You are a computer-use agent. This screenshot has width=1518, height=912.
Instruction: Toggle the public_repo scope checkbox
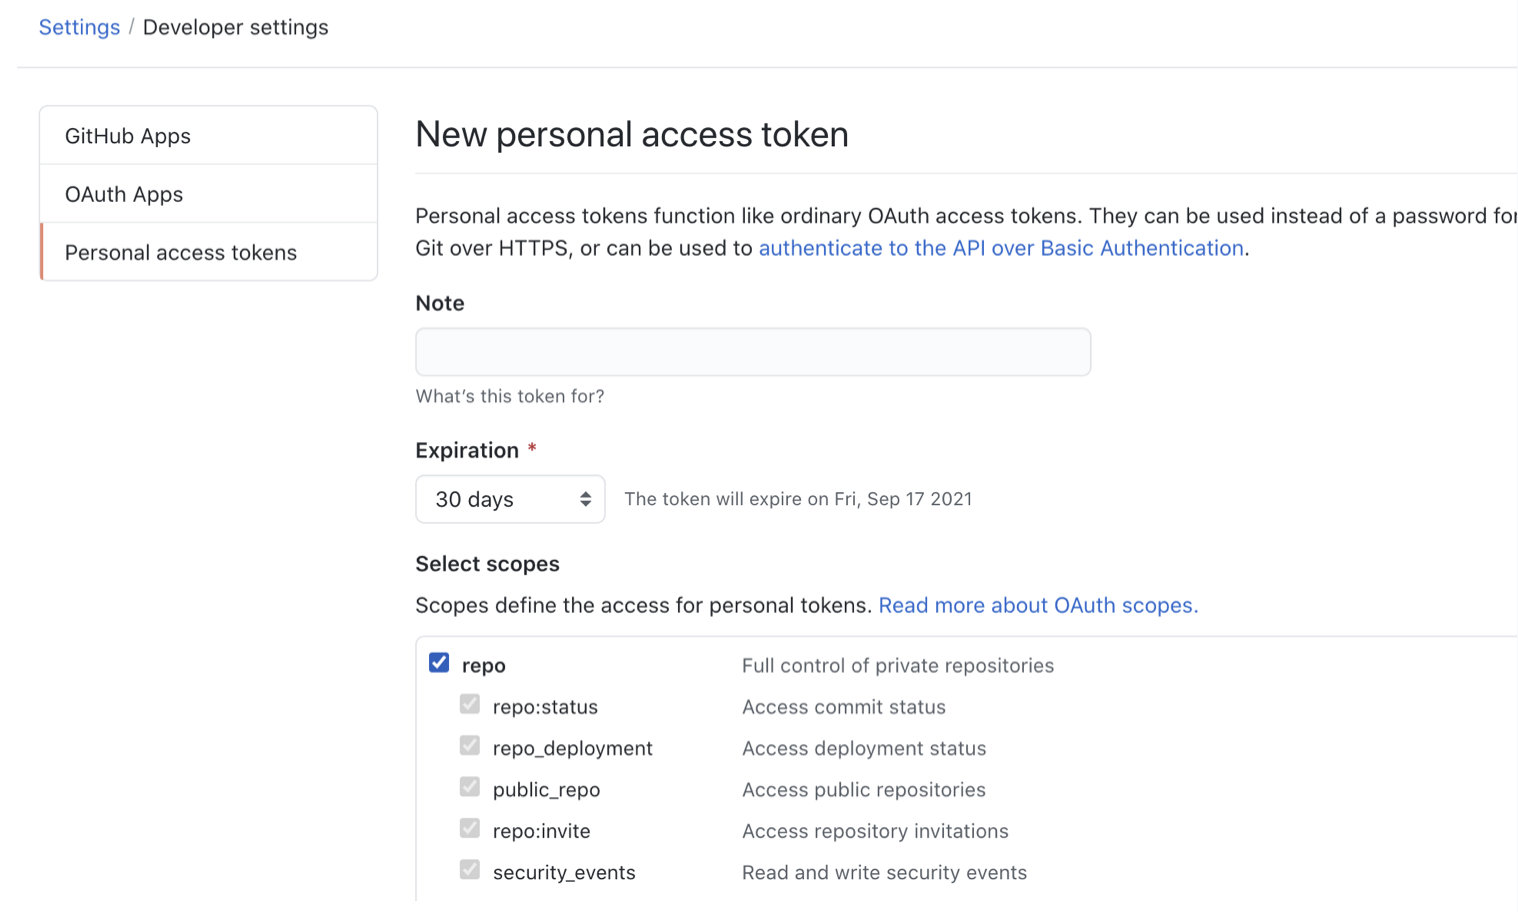point(470,786)
